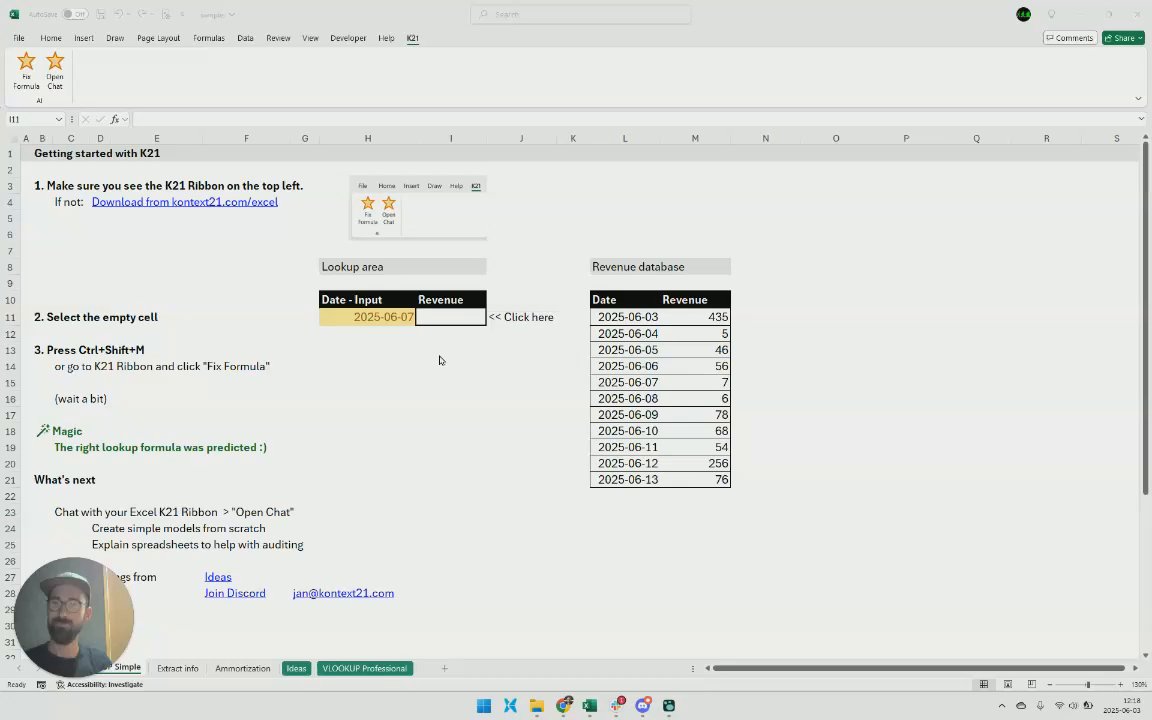The image size is (1152, 720).
Task: Switch to Normal view icon
Action: [x=984, y=685]
